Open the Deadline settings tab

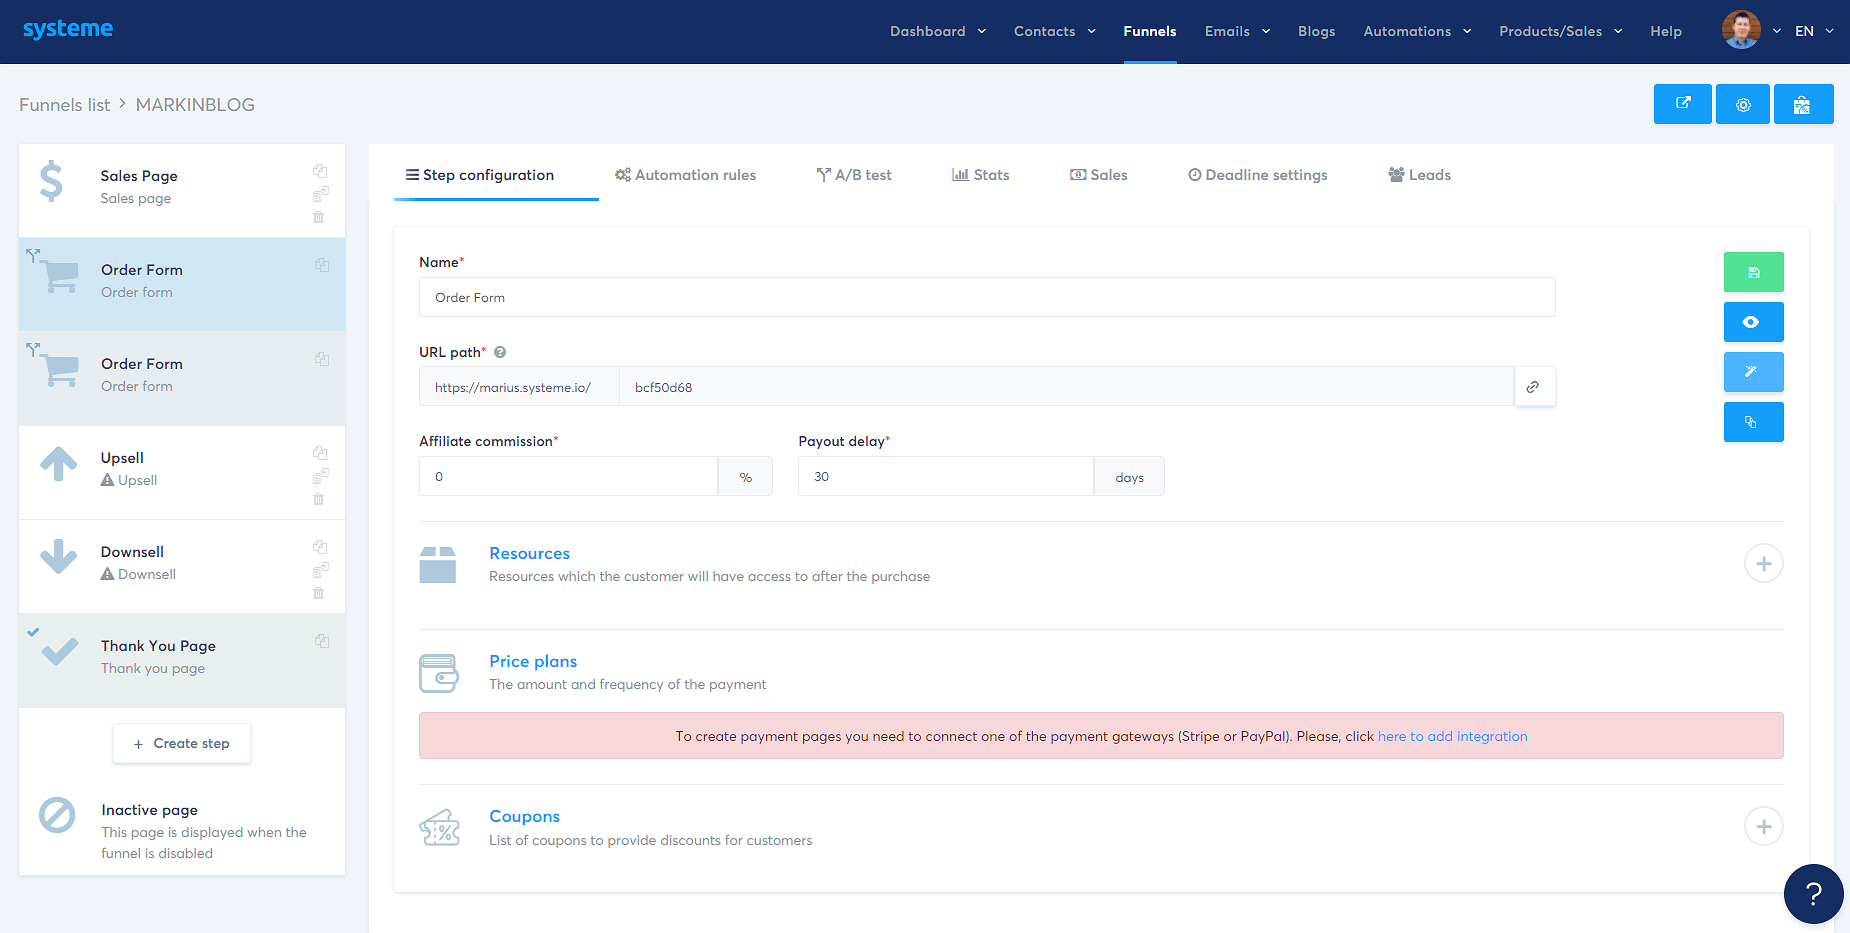tap(1257, 175)
